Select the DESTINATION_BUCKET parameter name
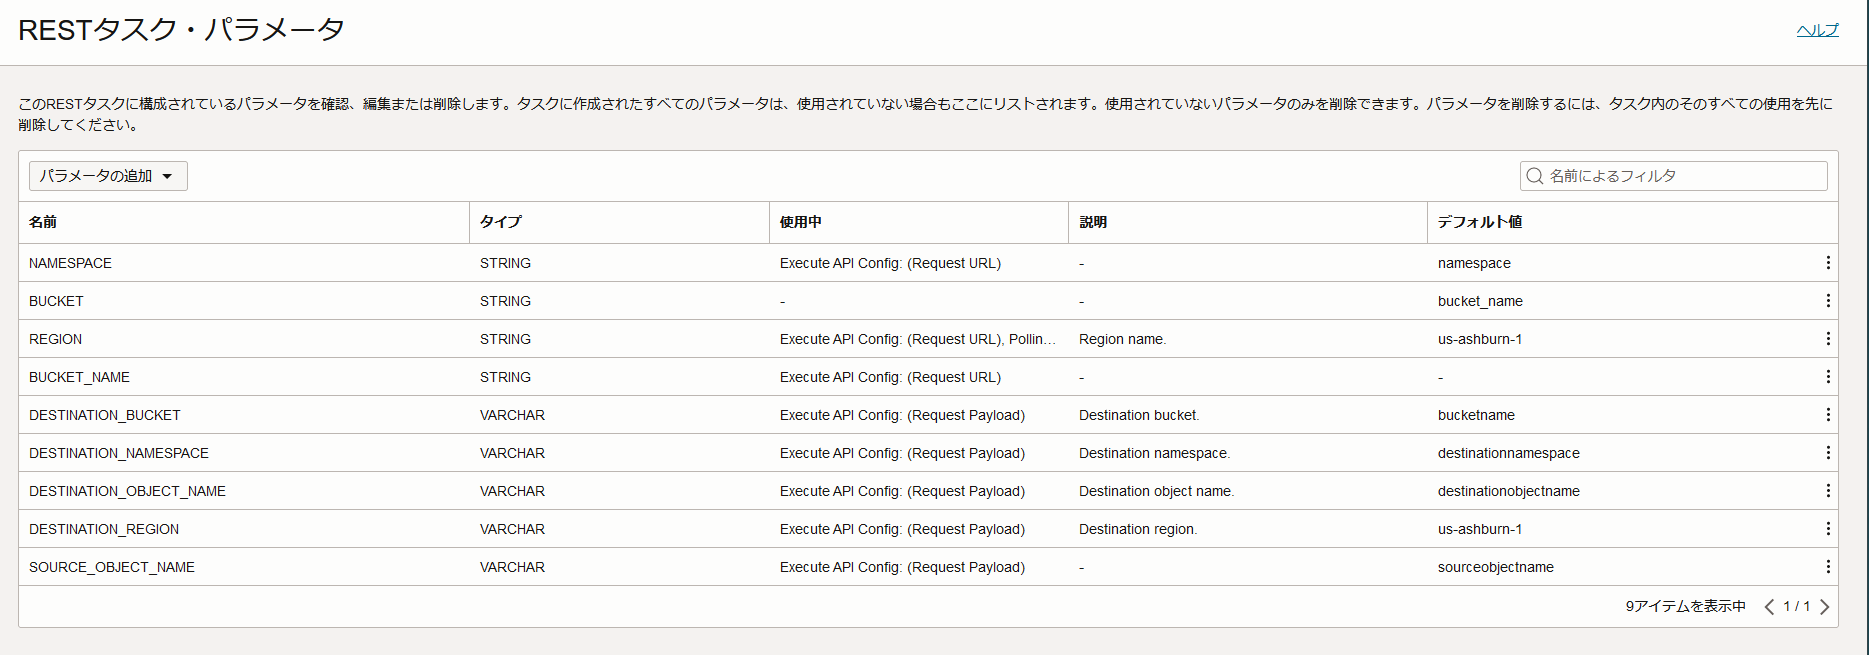Image resolution: width=1869 pixels, height=655 pixels. (x=105, y=415)
